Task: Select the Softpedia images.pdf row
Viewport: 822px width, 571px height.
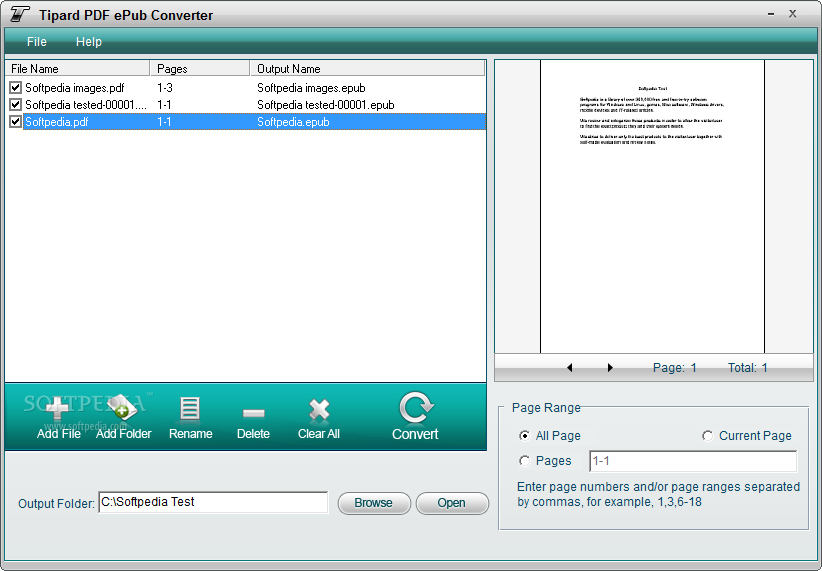Action: coord(245,88)
